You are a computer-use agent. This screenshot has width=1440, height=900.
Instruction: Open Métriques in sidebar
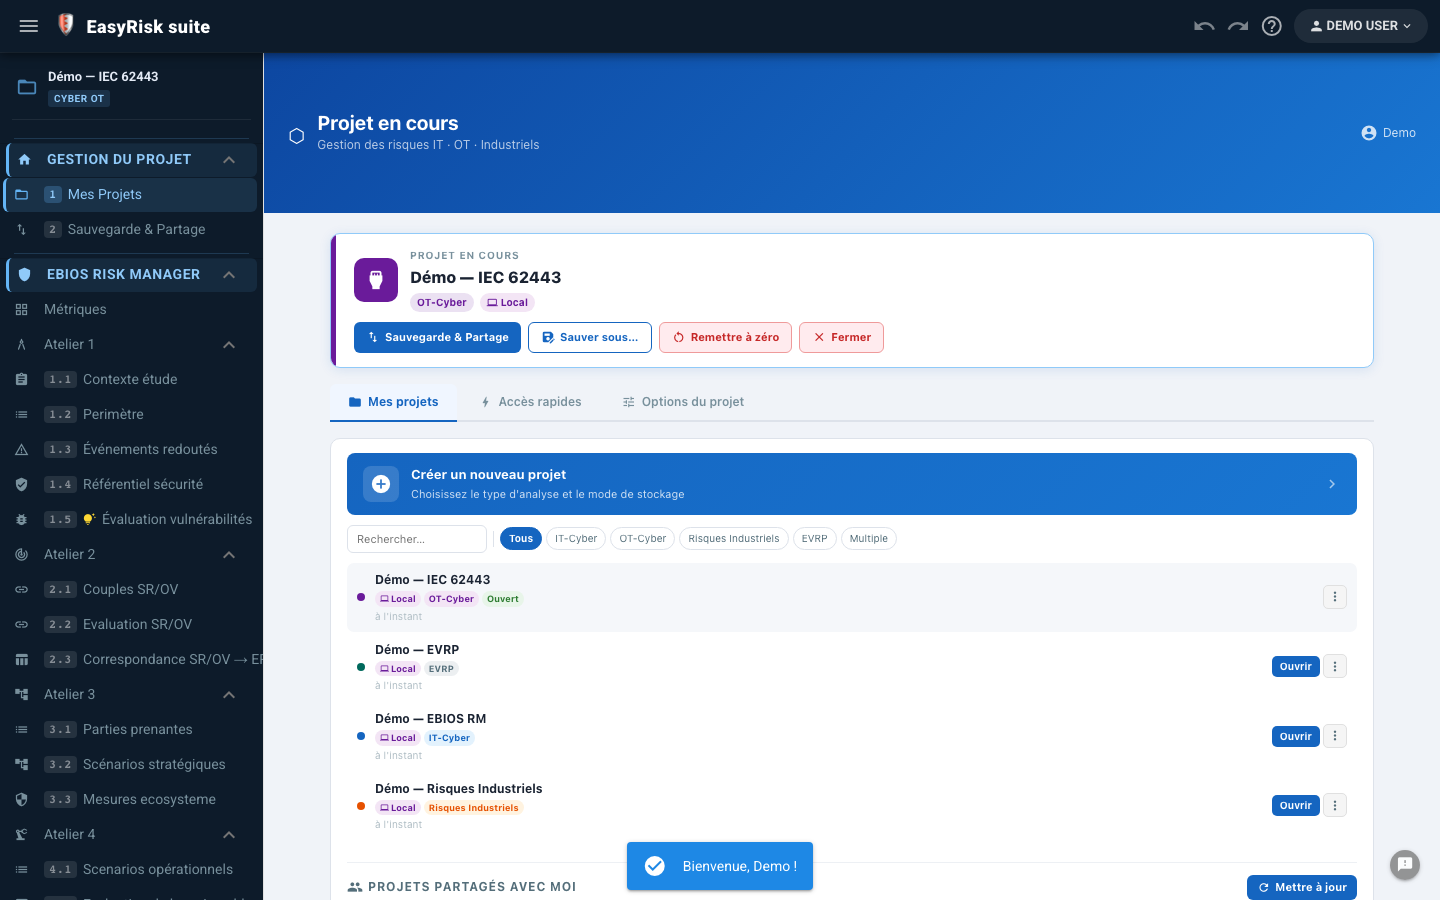pos(131,309)
